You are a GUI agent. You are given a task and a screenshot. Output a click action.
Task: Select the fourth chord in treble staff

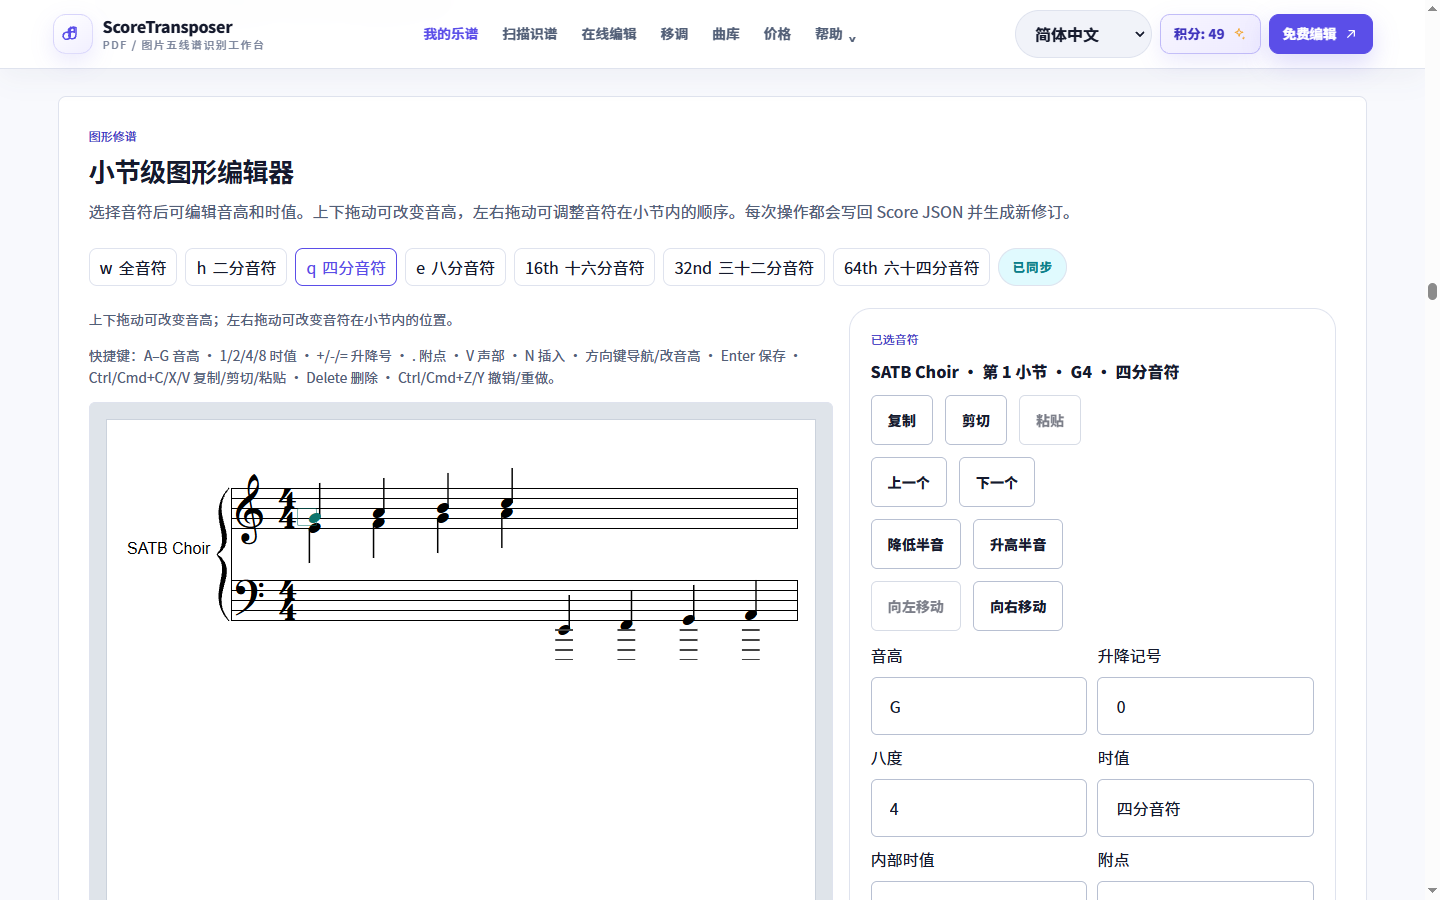[507, 507]
